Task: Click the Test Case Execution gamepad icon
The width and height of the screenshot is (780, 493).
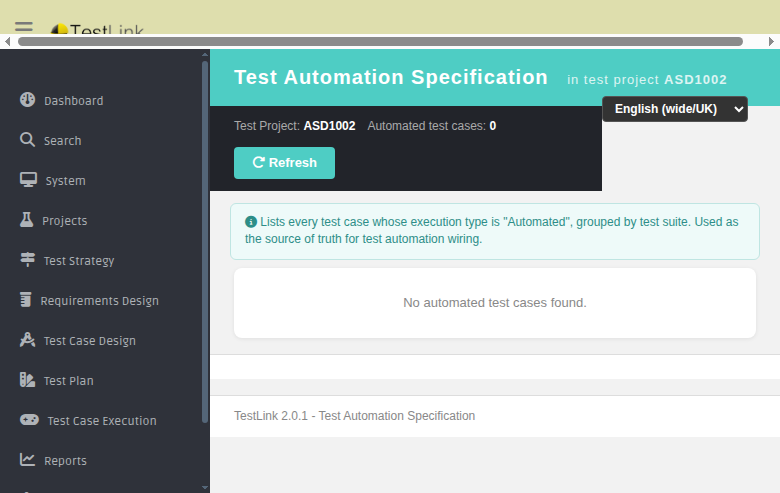Action: click(x=29, y=420)
